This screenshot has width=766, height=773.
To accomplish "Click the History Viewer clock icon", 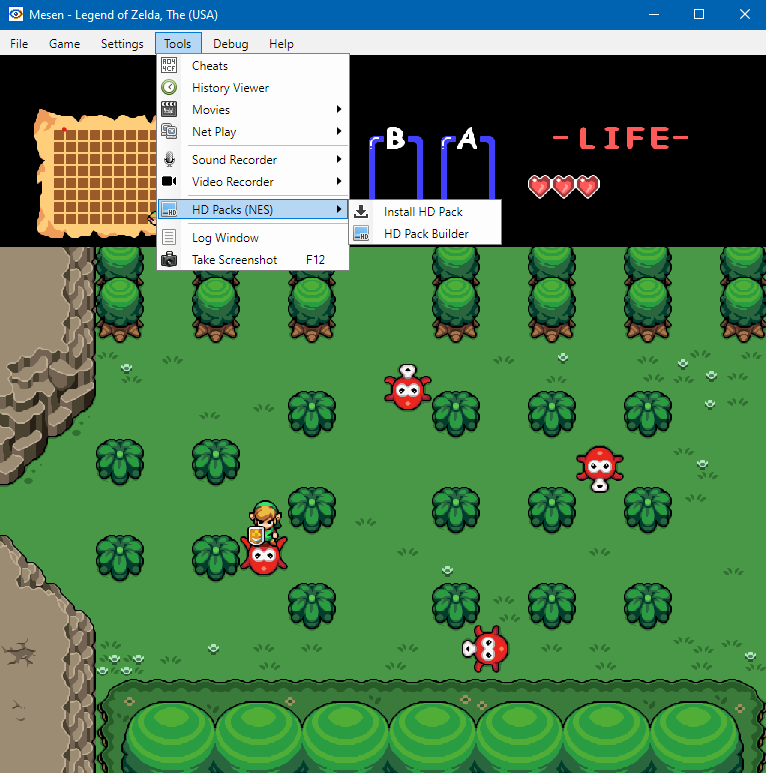I will [169, 87].
